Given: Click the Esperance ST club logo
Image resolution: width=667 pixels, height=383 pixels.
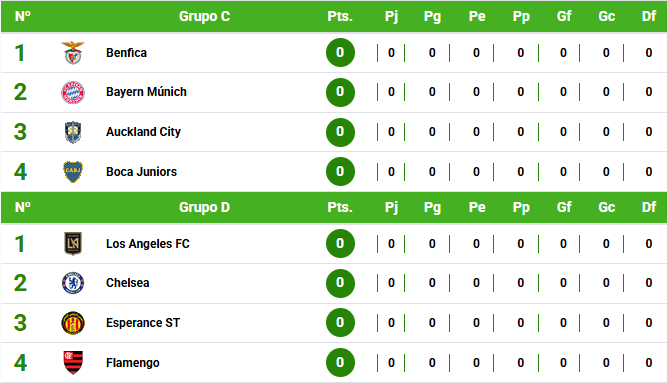Looking at the screenshot, I should pyautogui.click(x=73, y=323).
